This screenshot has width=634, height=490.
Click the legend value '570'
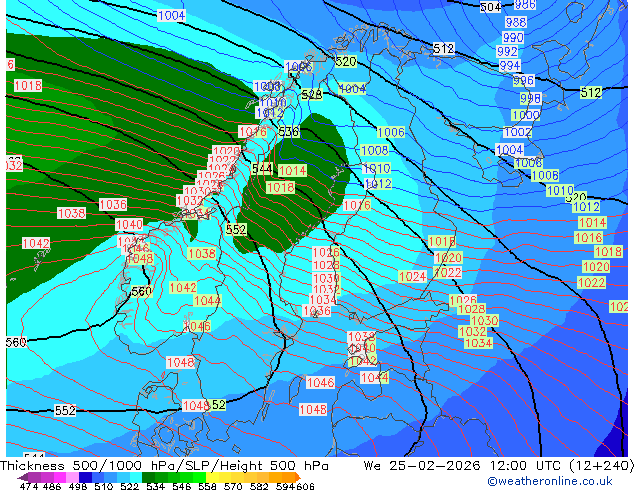click(x=232, y=486)
